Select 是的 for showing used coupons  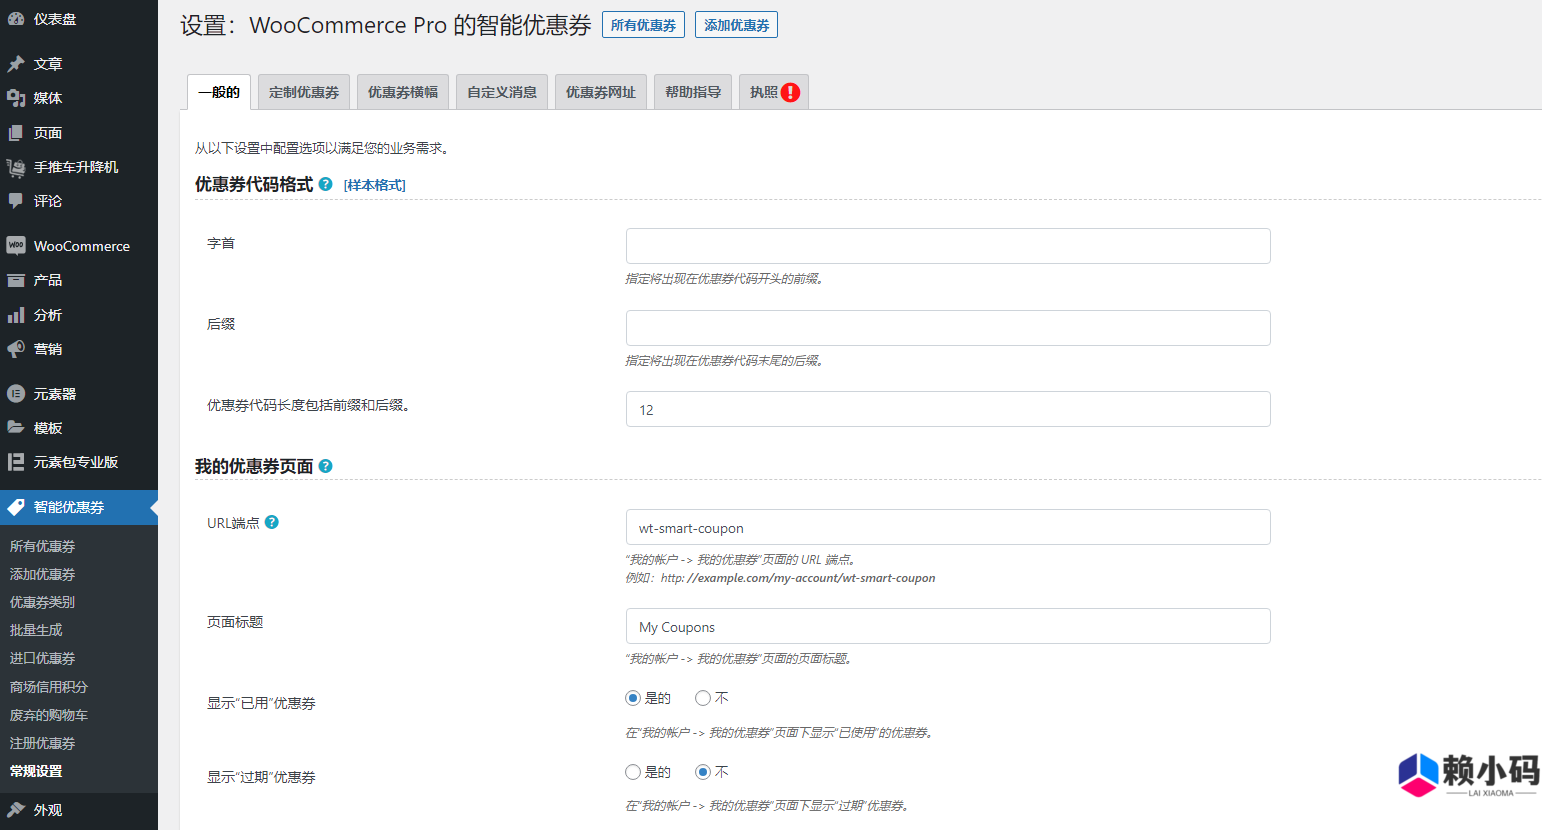(633, 698)
